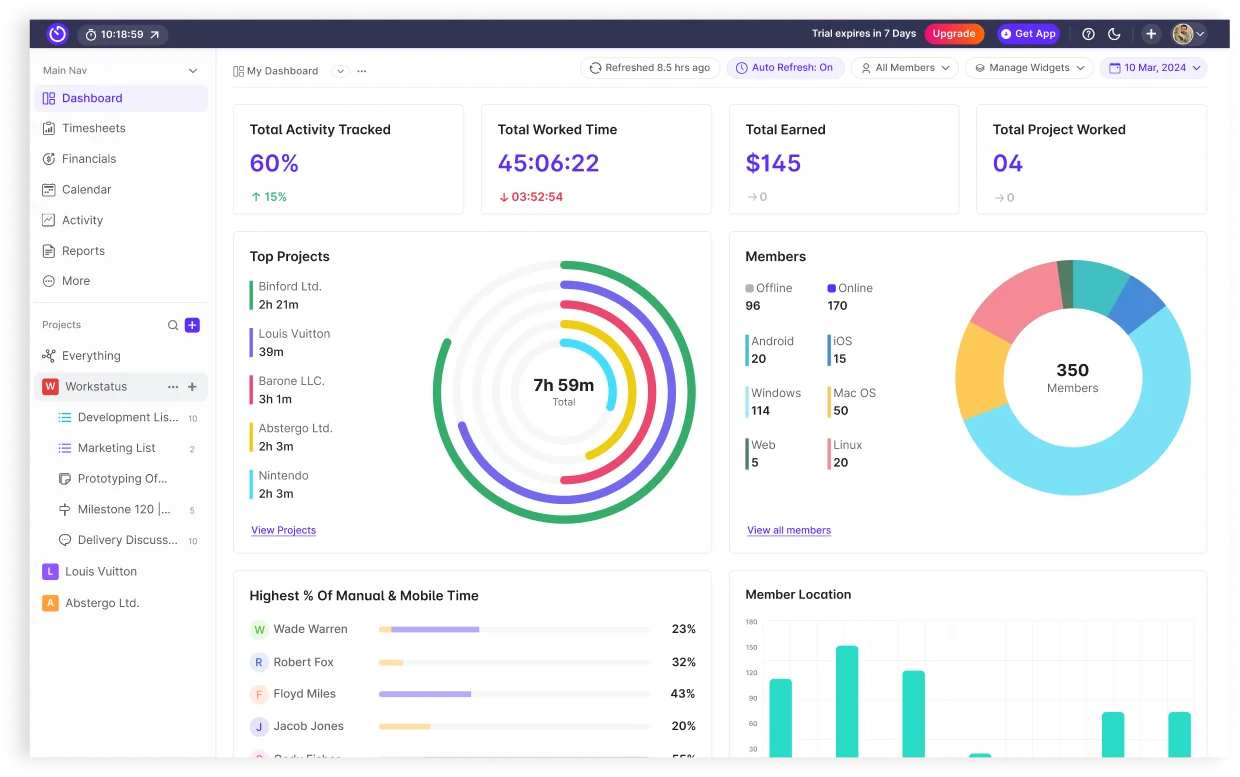Click the timer display showing 10:18:59
The image size is (1240, 777).
(x=122, y=34)
